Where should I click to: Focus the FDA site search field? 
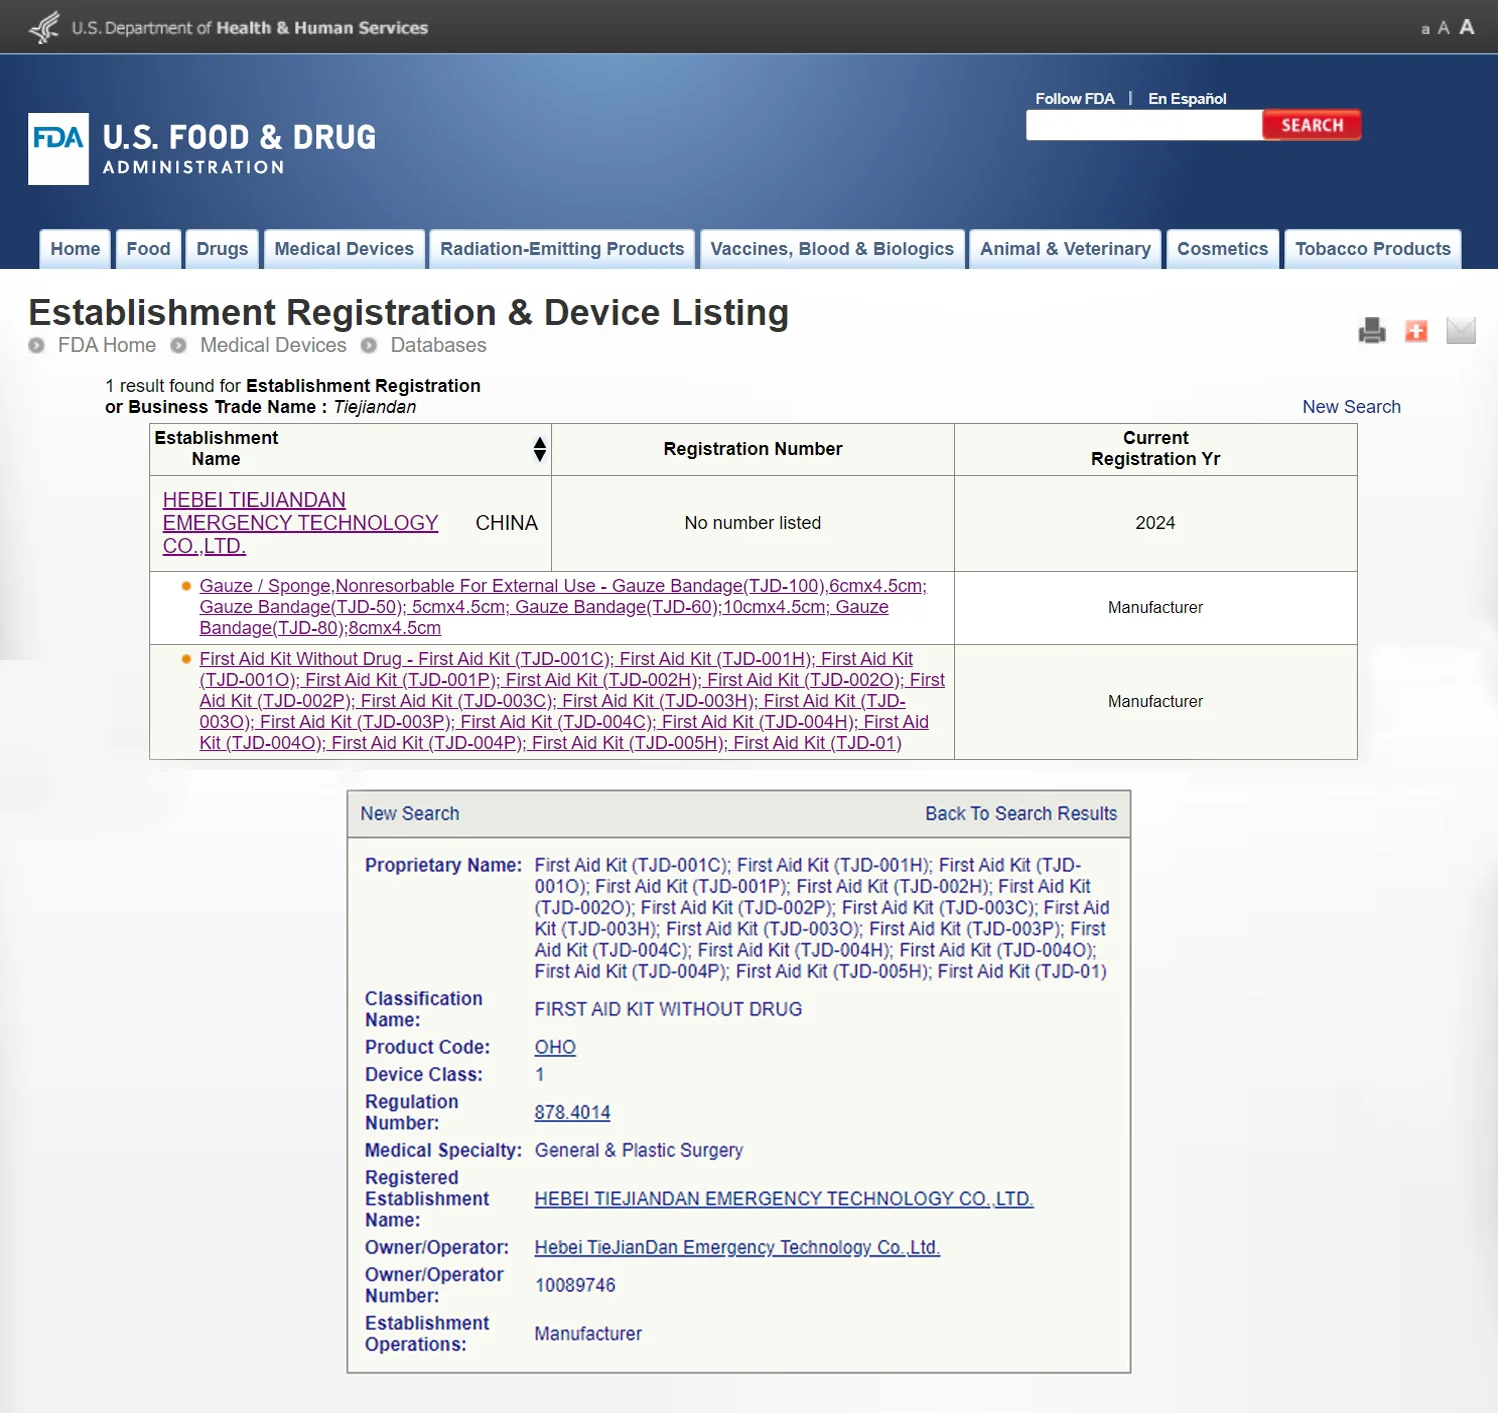click(x=1144, y=125)
